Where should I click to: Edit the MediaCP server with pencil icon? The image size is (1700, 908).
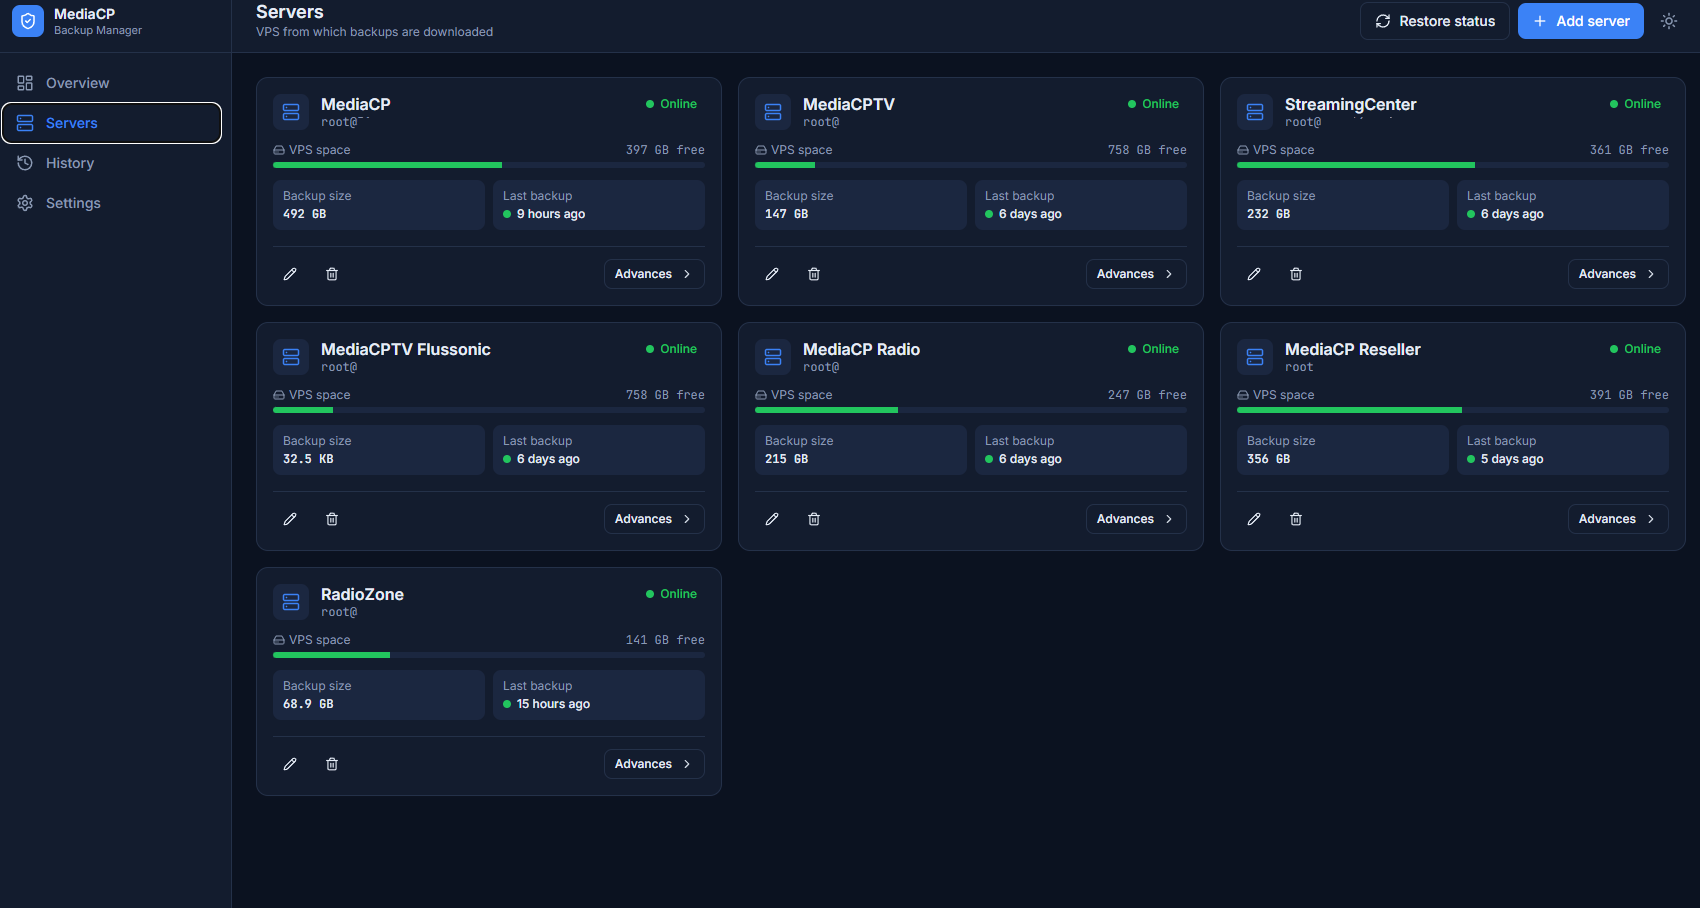coord(290,274)
